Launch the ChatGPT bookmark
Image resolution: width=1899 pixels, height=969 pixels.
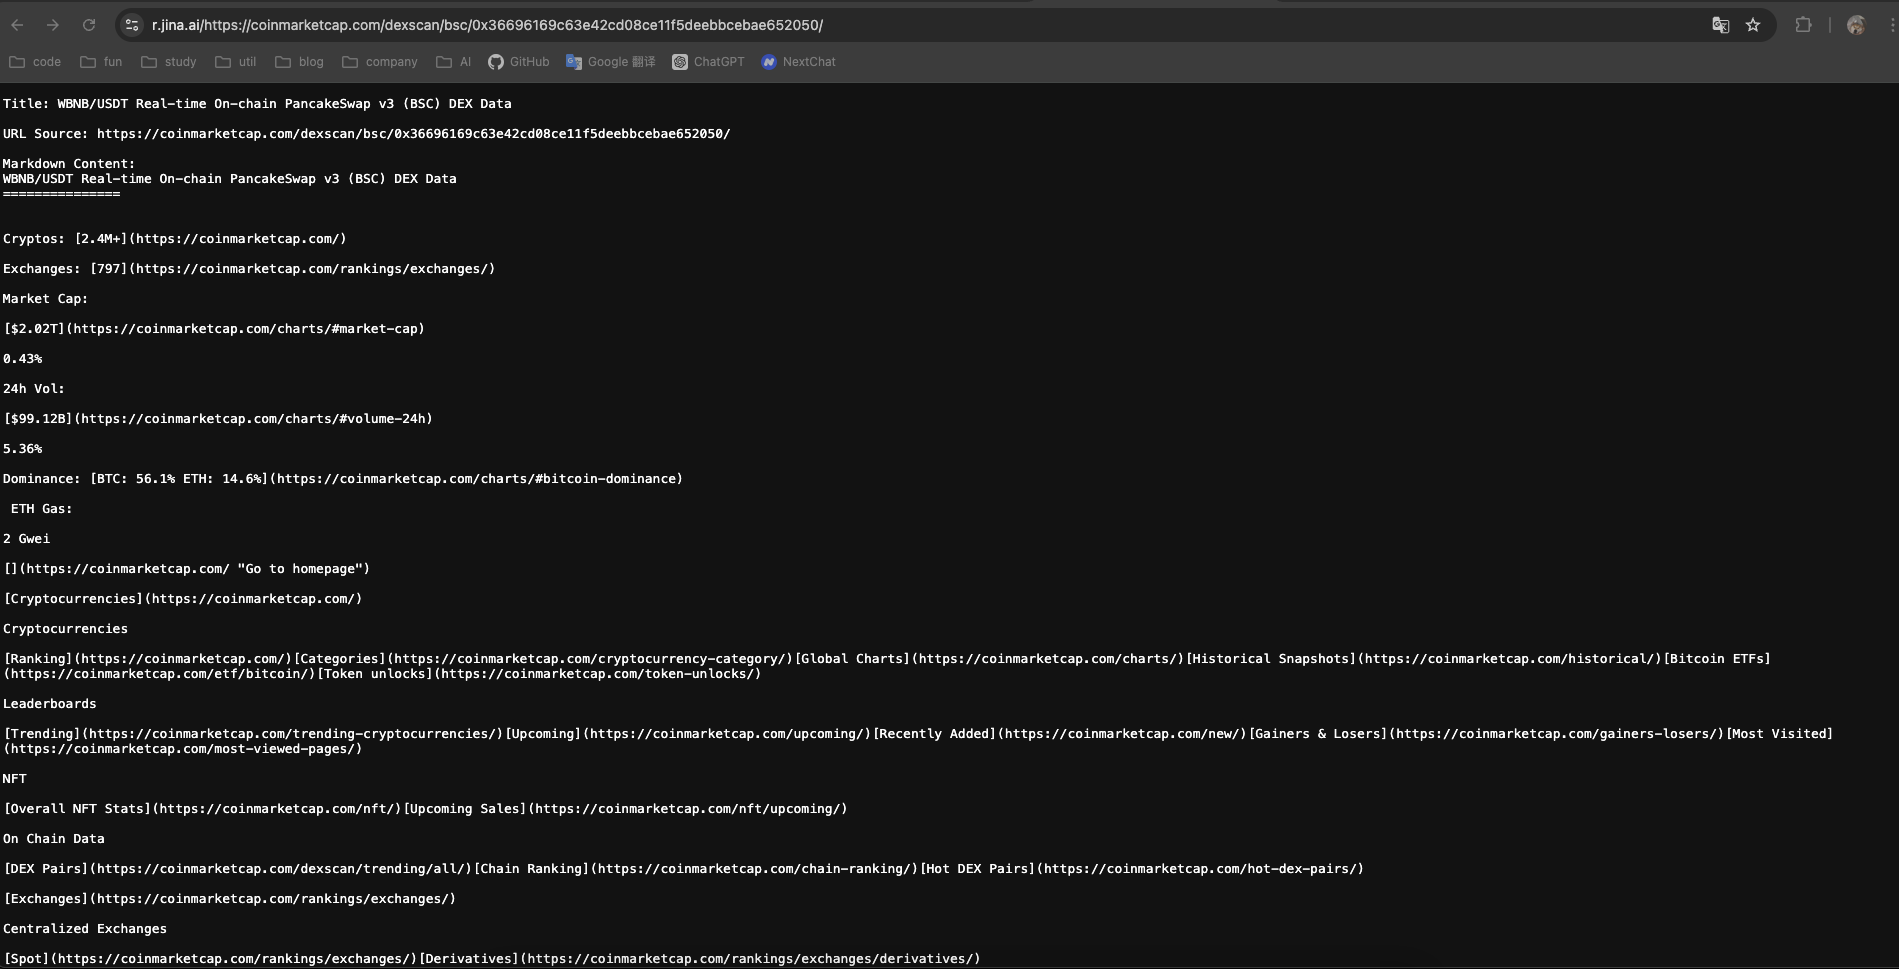coord(708,62)
